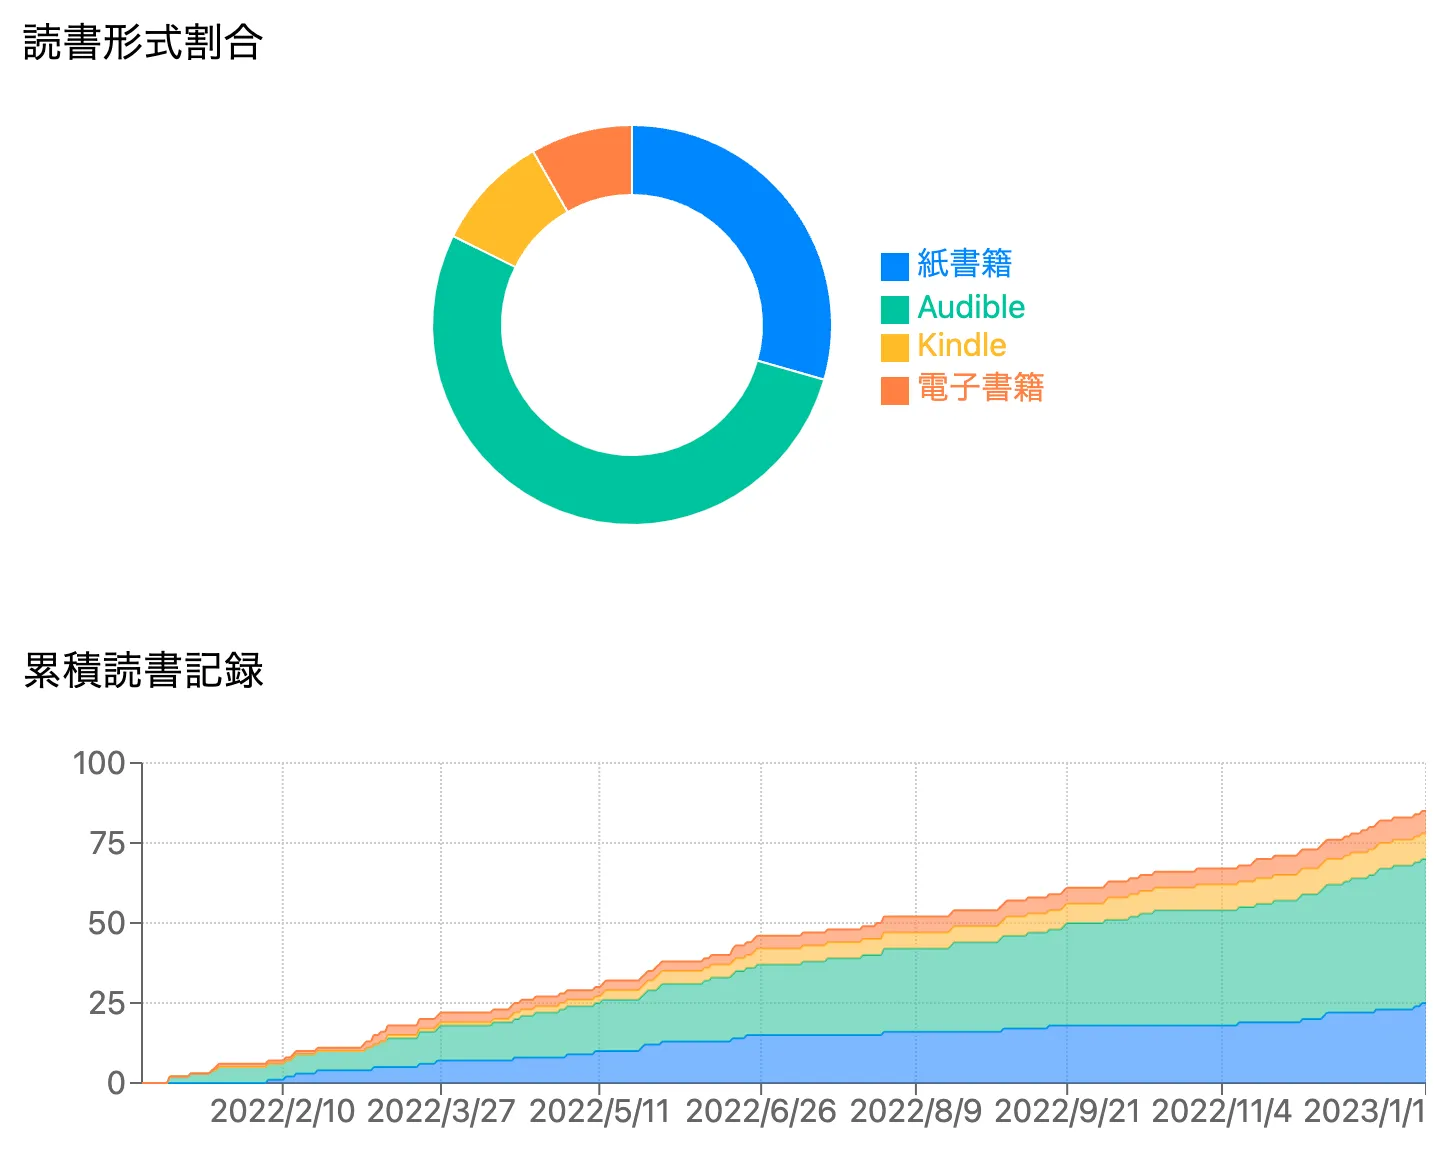Click the orange 電子書籍 legend swatch
This screenshot has width=1456, height=1150.
(x=894, y=390)
